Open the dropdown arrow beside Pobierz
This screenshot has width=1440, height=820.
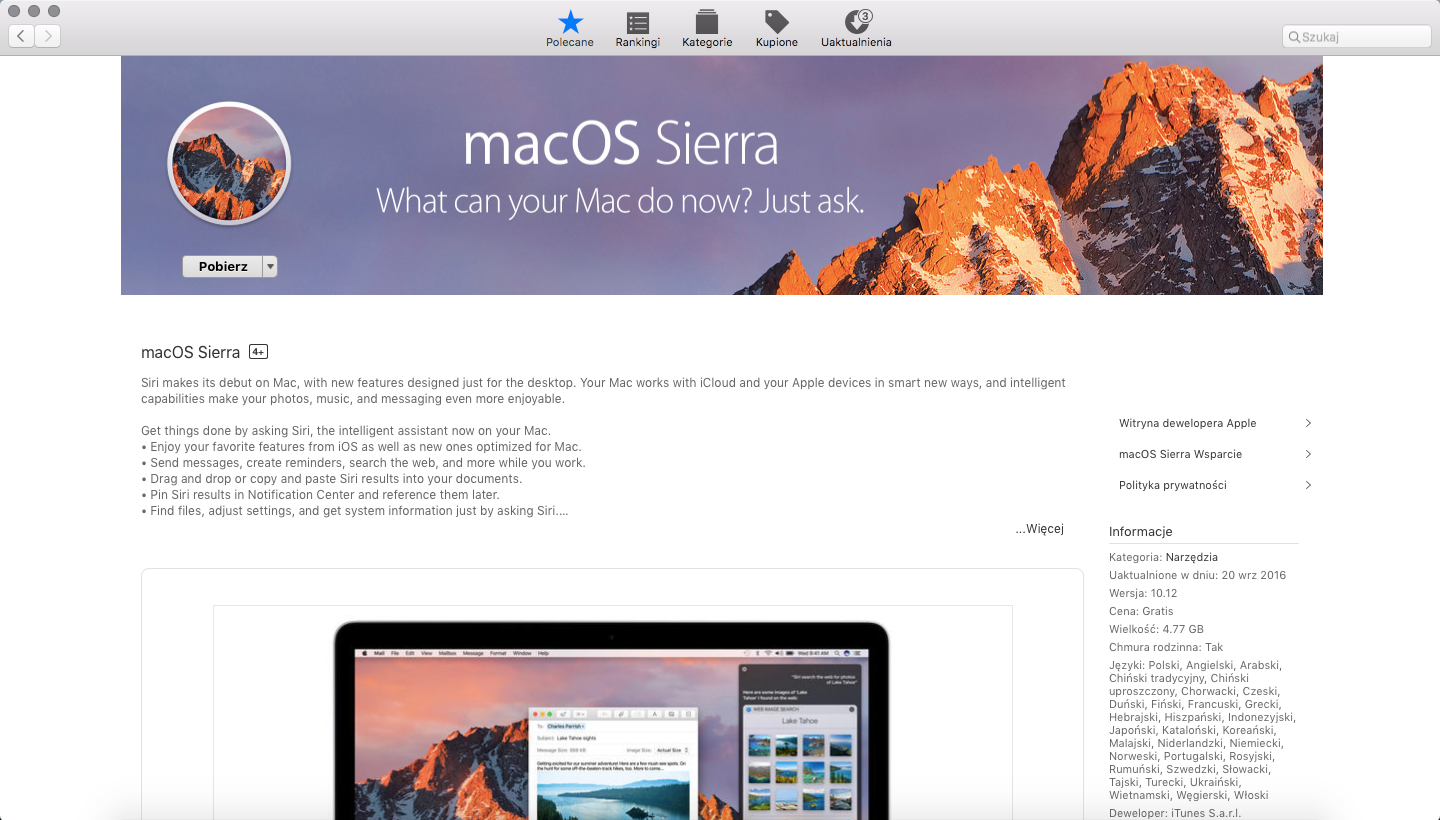270,267
